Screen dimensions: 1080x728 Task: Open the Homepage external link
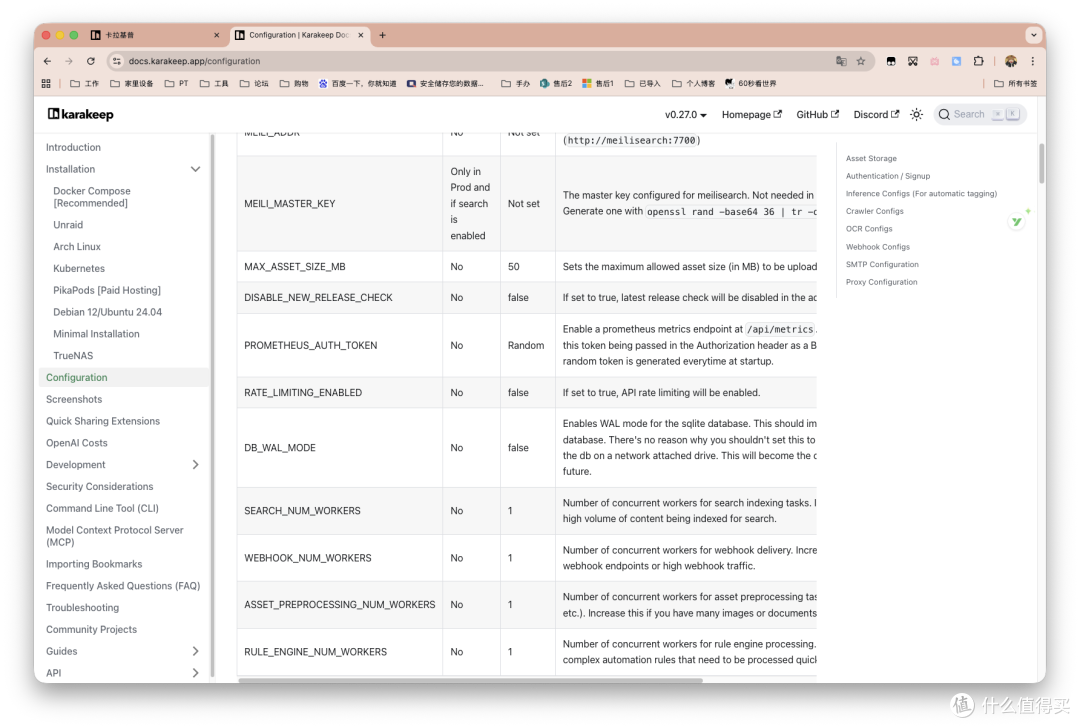pyautogui.click(x=751, y=114)
